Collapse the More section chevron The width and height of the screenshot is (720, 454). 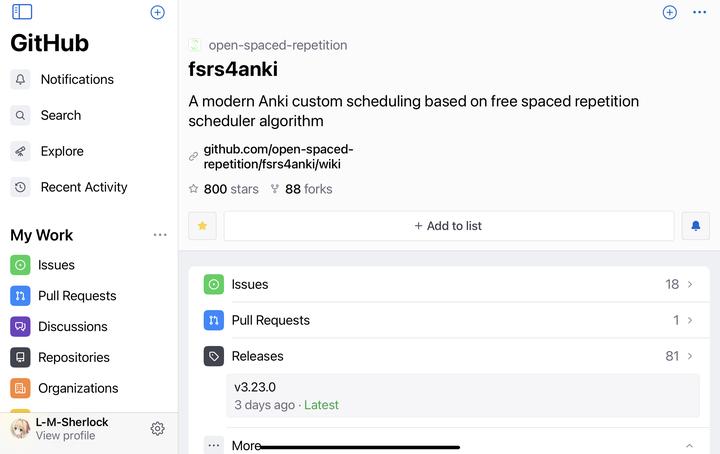coord(689,446)
